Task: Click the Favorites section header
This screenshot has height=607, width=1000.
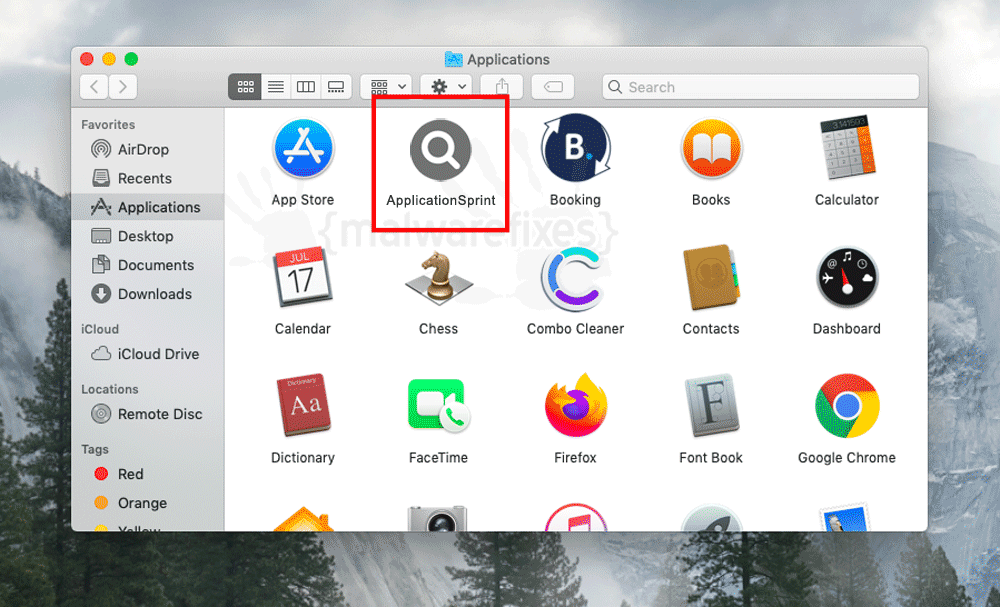Action: point(108,124)
